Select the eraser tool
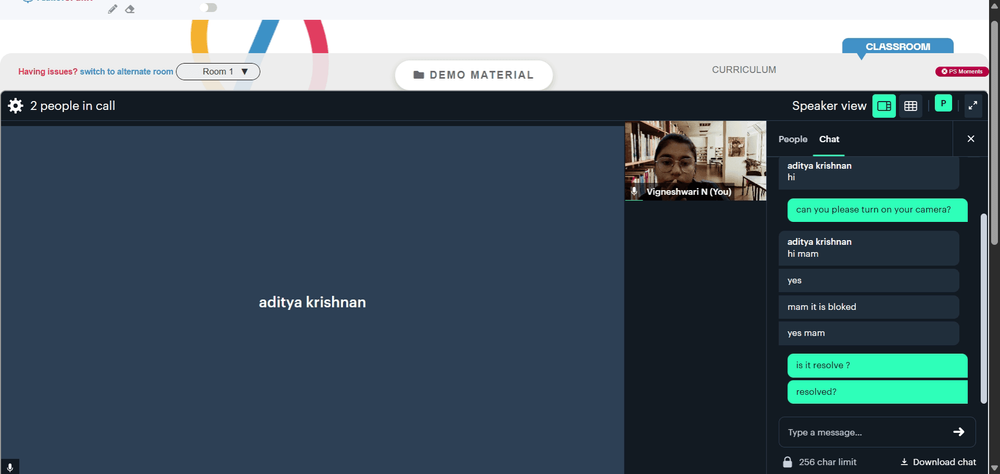 (129, 9)
